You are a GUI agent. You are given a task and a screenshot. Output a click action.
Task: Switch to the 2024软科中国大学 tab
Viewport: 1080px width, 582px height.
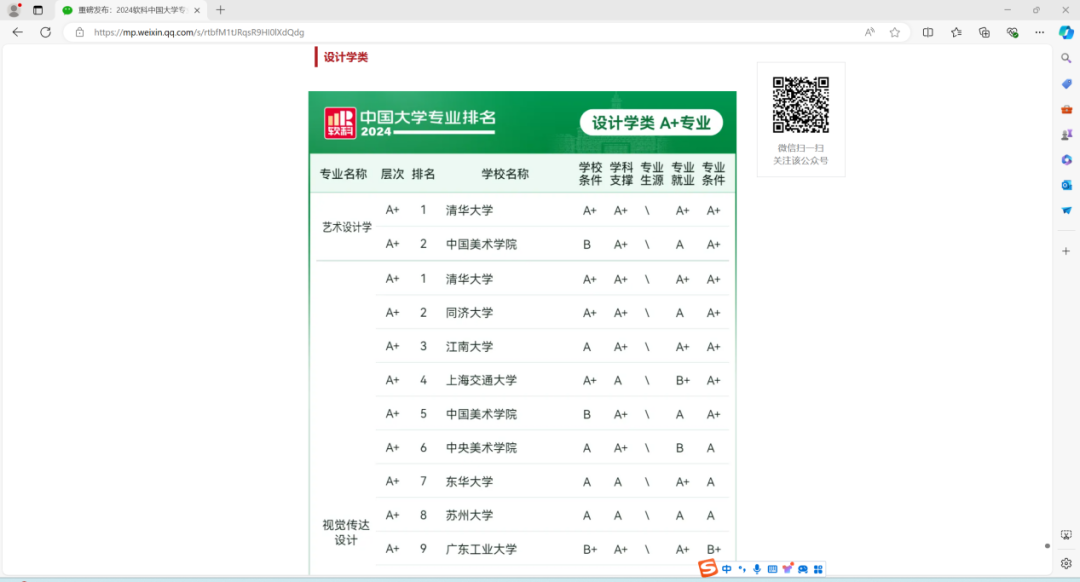point(129,10)
